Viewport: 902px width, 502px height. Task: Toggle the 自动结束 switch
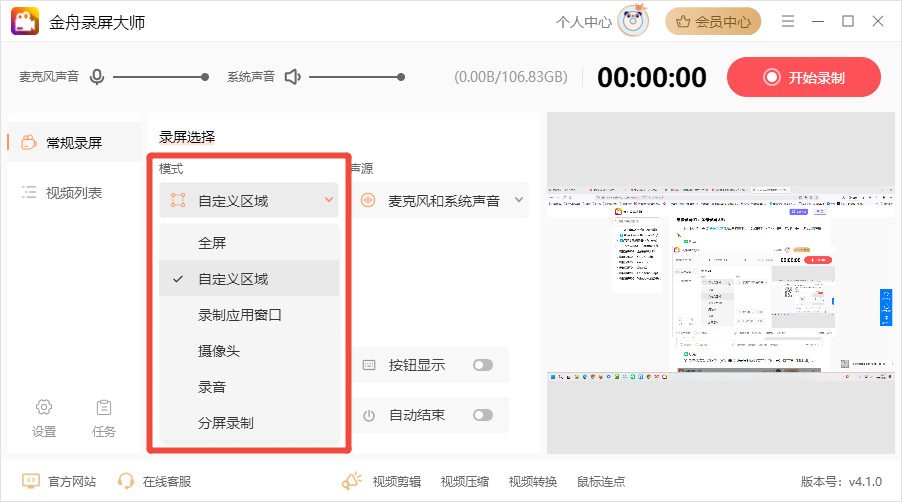tap(483, 415)
